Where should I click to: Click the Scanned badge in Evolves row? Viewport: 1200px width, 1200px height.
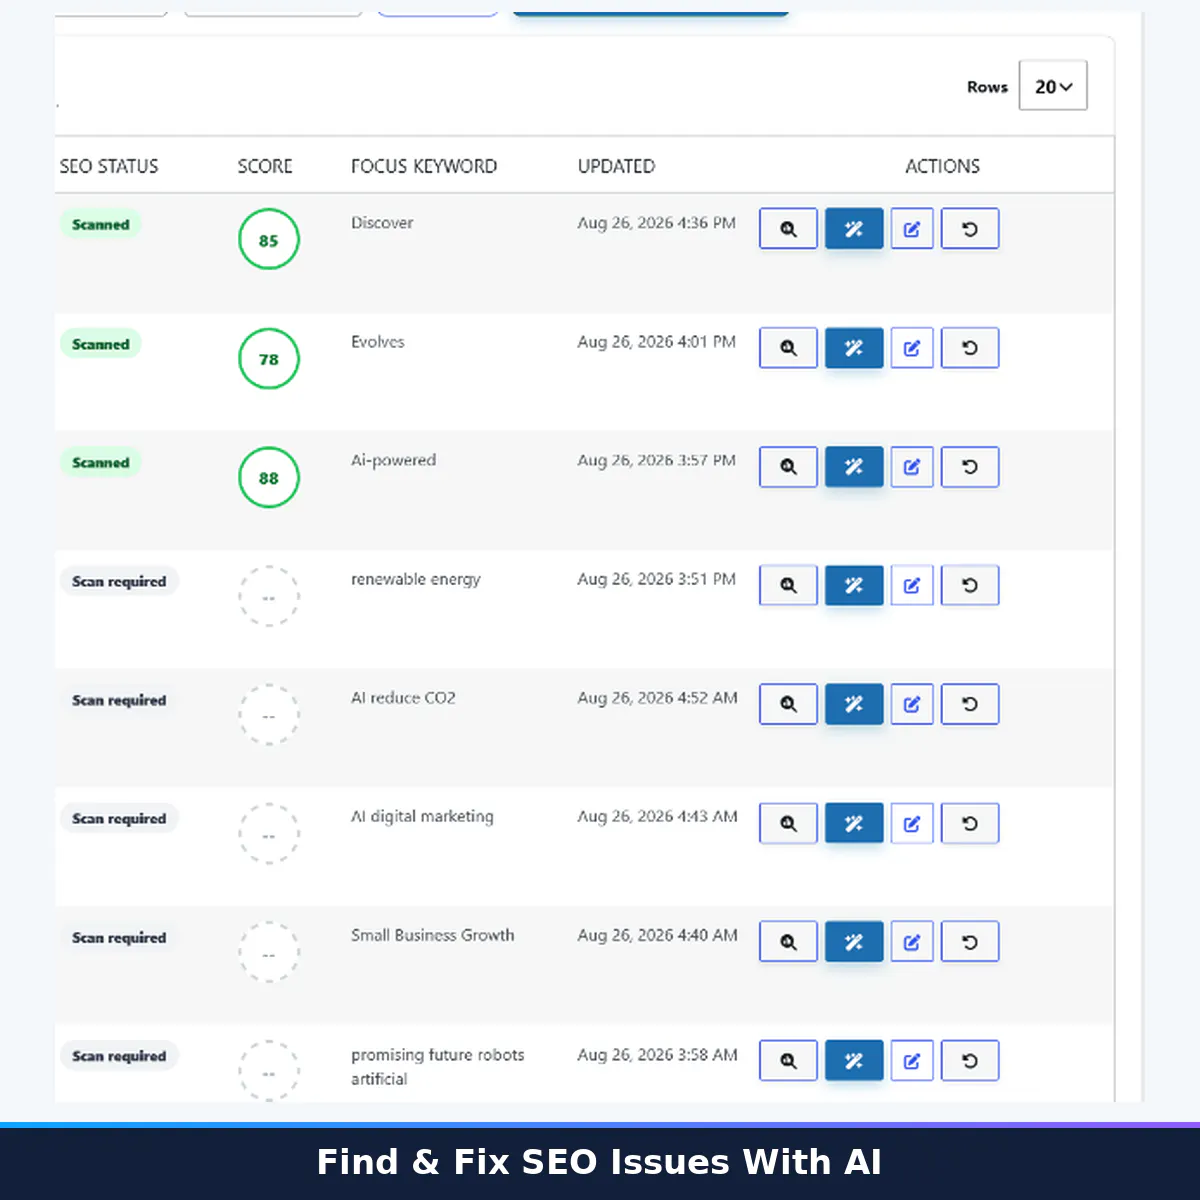(x=101, y=344)
